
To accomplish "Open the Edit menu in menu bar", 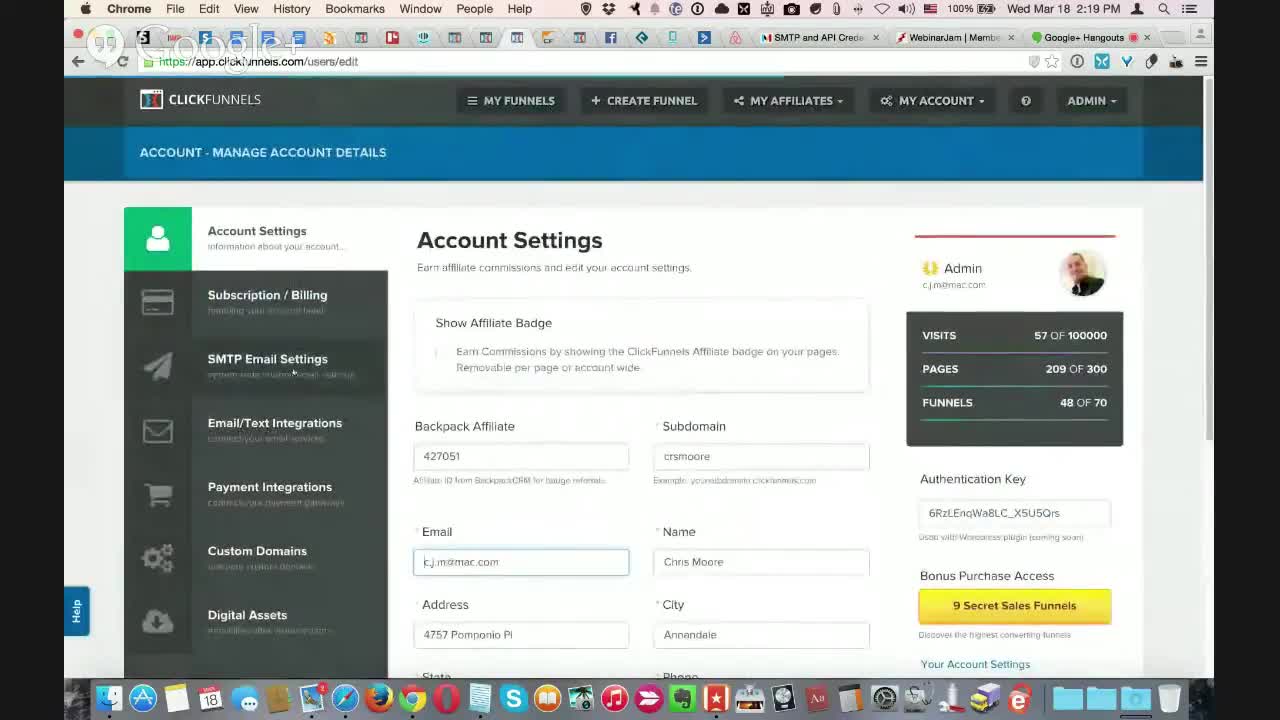I will click(x=209, y=9).
